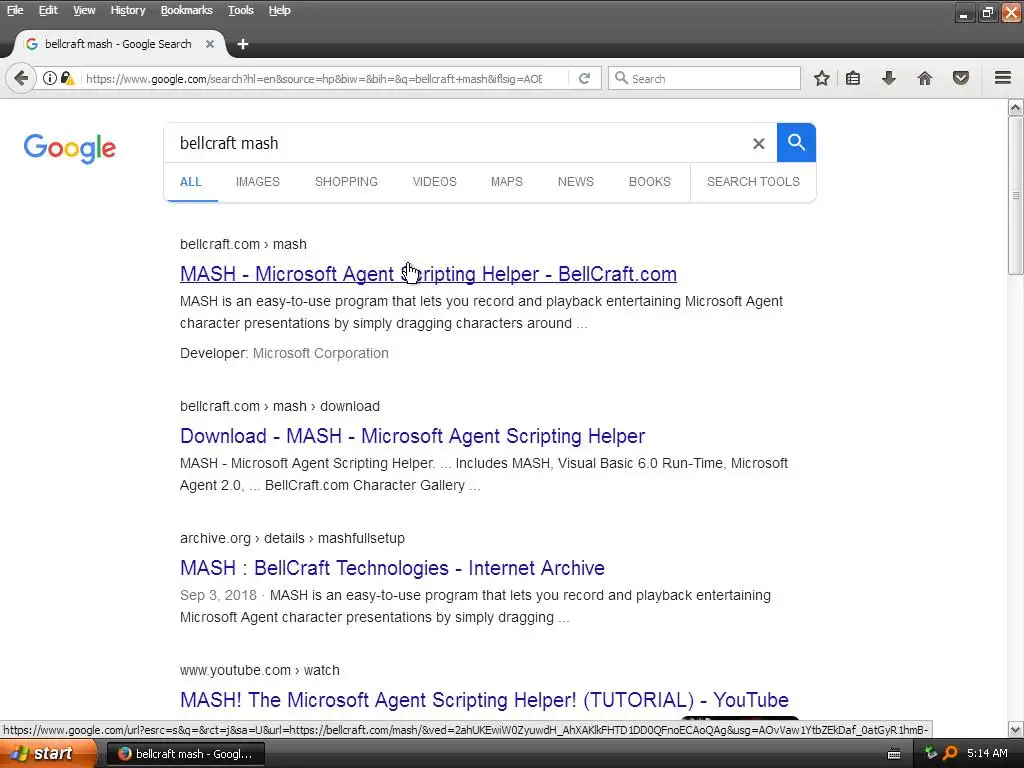
Task: Click the Google logo
Action: [70, 148]
